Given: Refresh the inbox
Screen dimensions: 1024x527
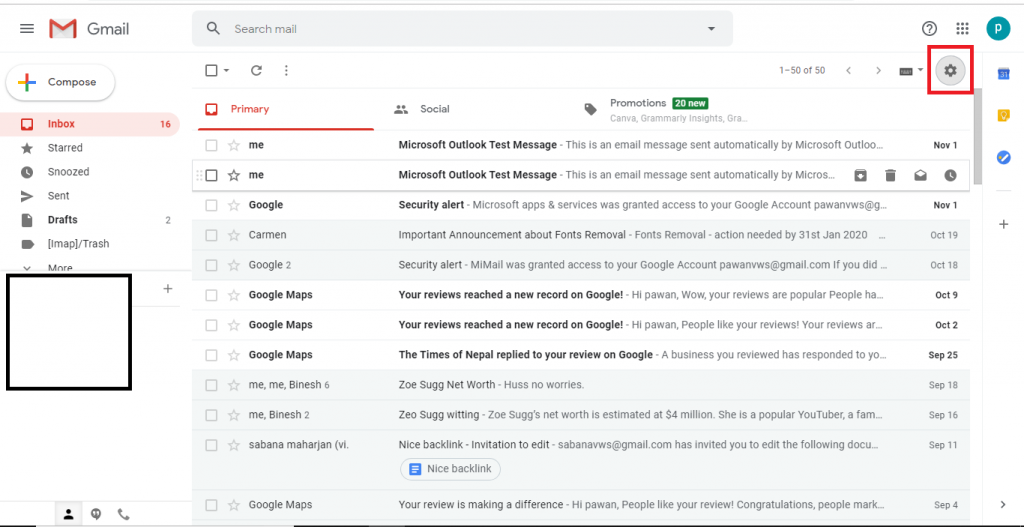Looking at the screenshot, I should [x=257, y=71].
